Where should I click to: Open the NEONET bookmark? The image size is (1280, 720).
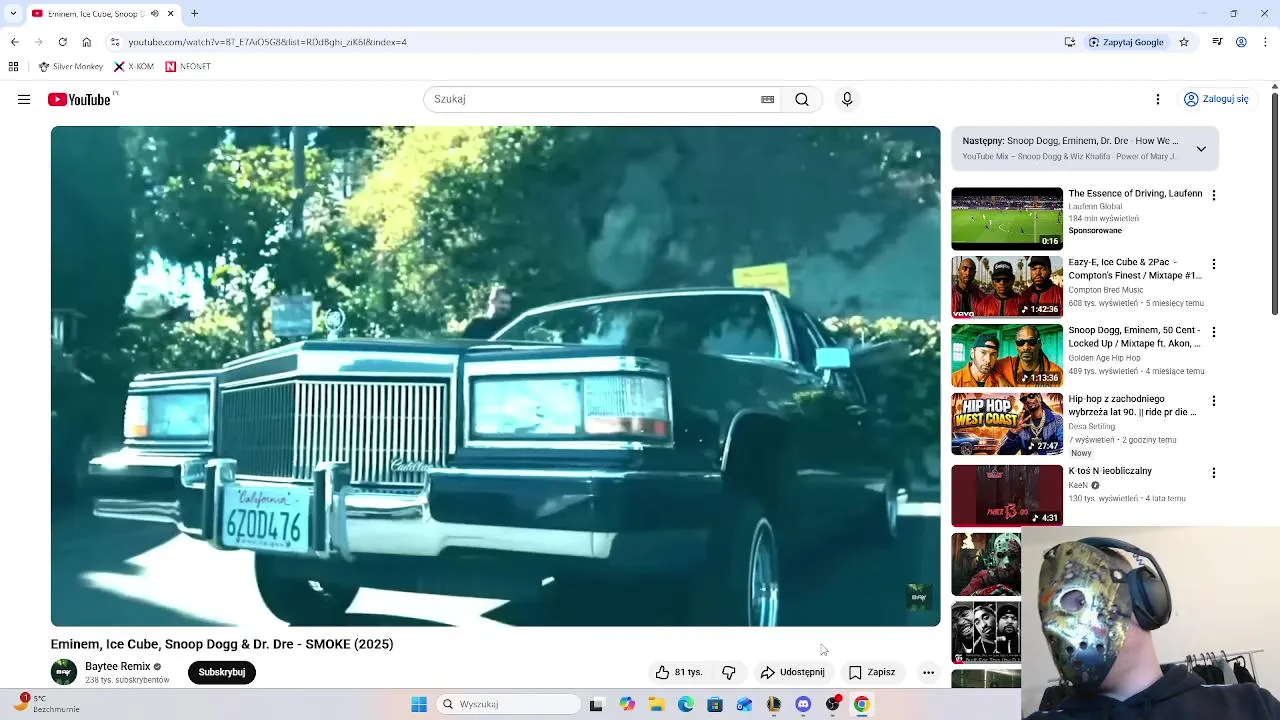(188, 66)
